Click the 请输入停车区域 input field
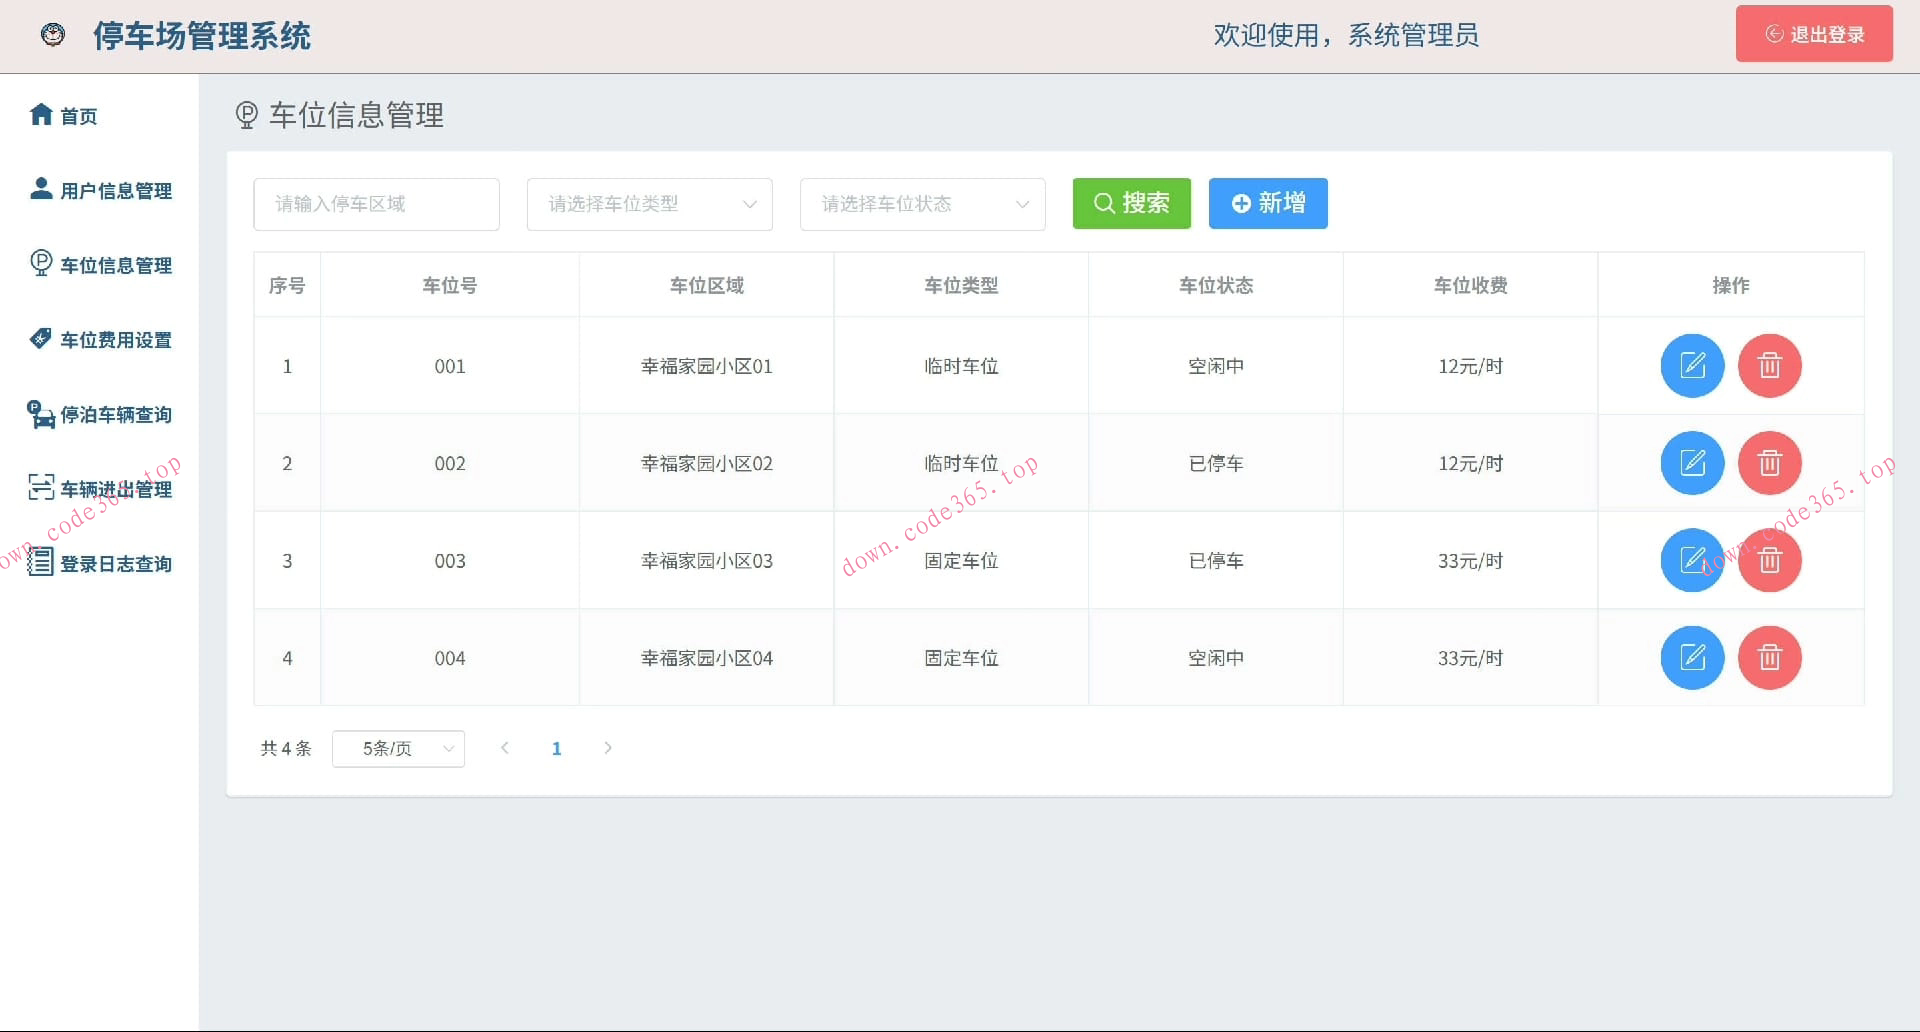The height and width of the screenshot is (1032, 1920). [376, 204]
